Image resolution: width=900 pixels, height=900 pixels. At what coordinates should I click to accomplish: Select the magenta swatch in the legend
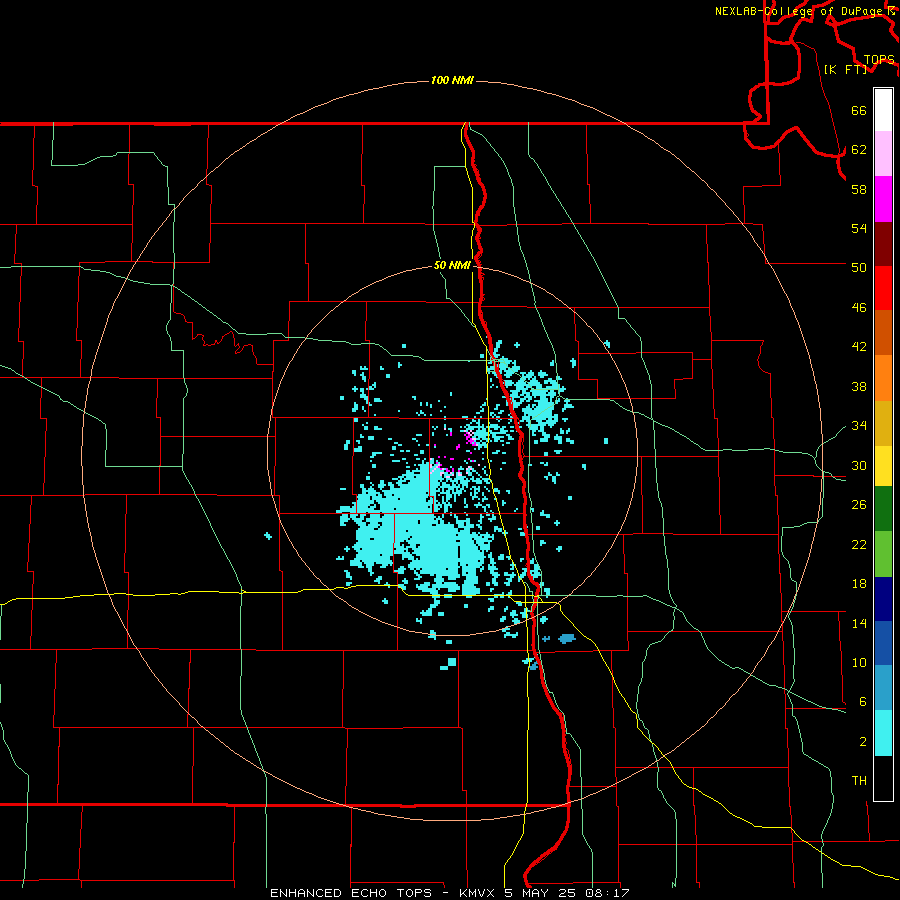[883, 199]
